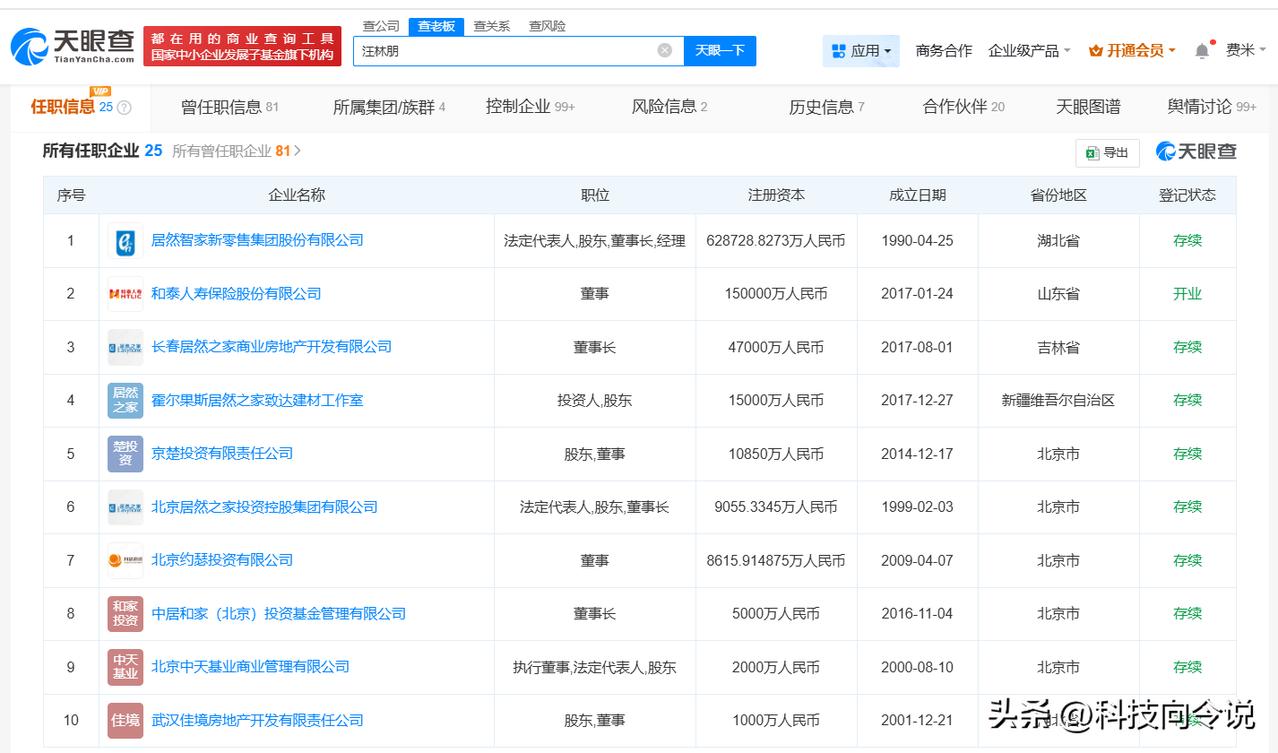Click the 开业 status in 和泰人寿 row
Image resolution: width=1278 pixels, height=753 pixels.
coord(1187,294)
